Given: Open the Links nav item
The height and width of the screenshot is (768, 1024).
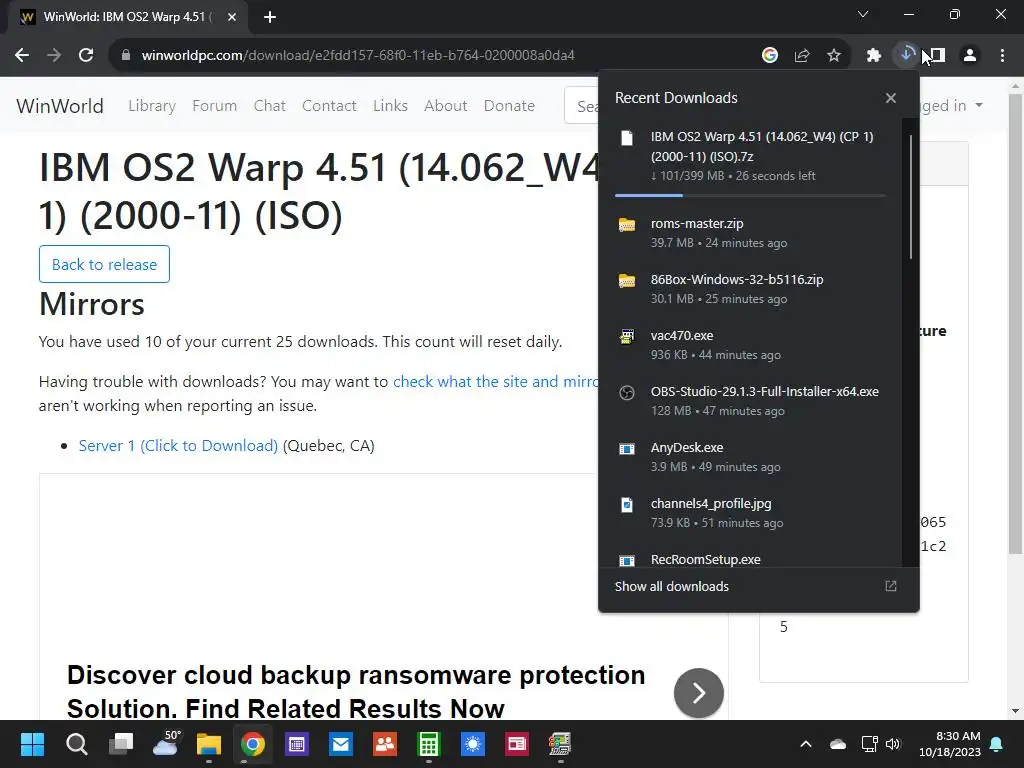Looking at the screenshot, I should [391, 106].
